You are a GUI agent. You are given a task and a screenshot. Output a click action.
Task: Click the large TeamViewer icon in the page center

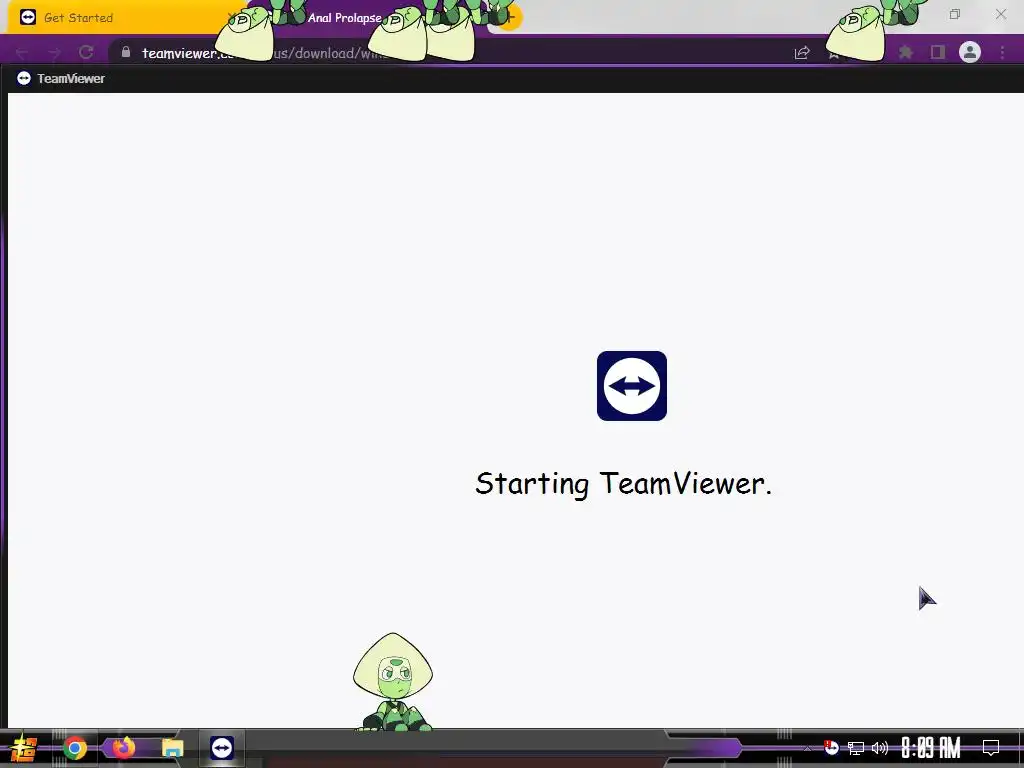click(632, 386)
